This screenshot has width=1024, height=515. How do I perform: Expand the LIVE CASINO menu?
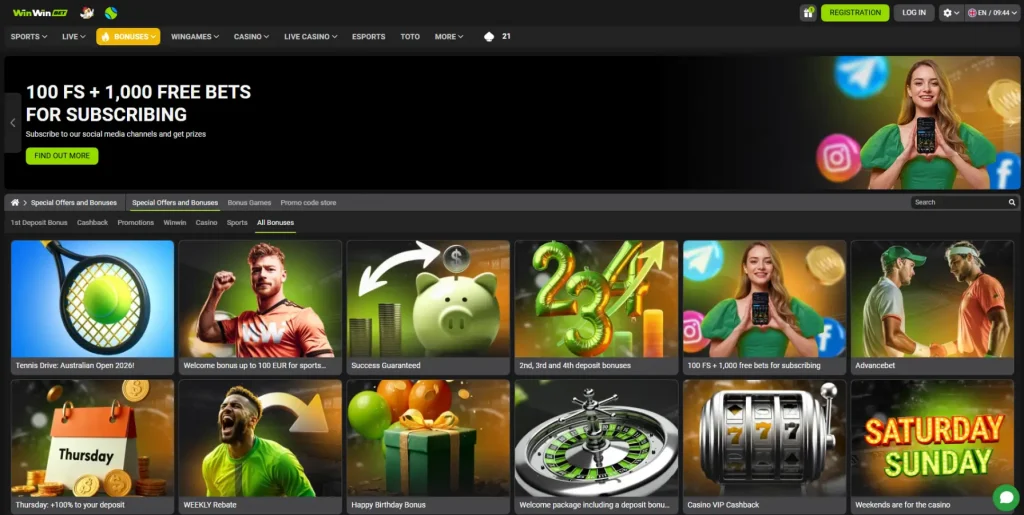pos(310,37)
